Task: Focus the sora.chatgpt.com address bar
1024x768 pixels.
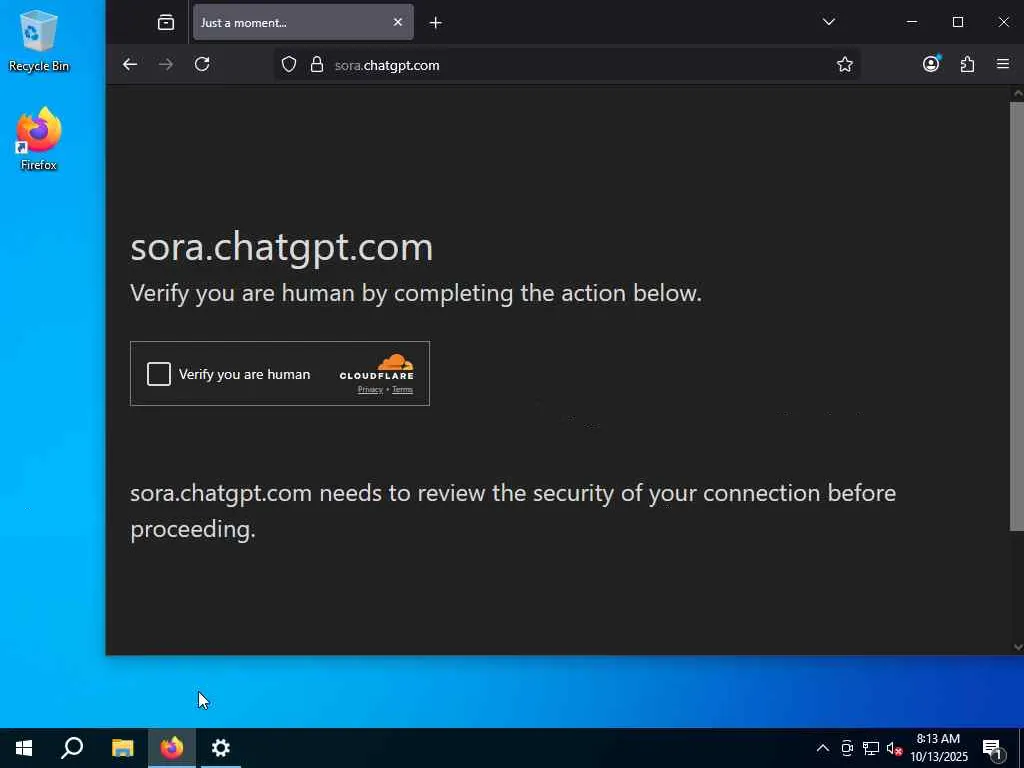Action: coord(568,65)
